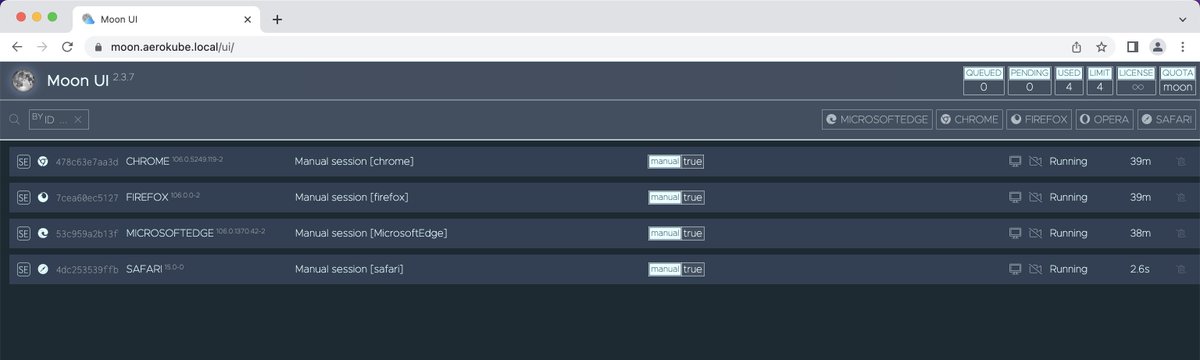Viewport: 1200px width, 360px height.
Task: Clear the BY ID filter chip
Action: pyautogui.click(x=79, y=120)
